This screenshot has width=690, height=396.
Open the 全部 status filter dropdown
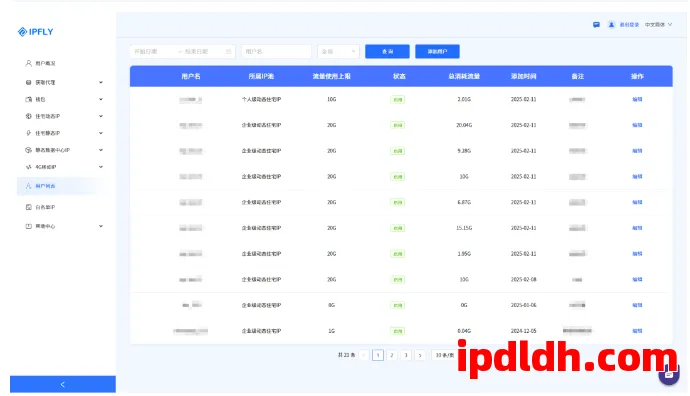(338, 51)
